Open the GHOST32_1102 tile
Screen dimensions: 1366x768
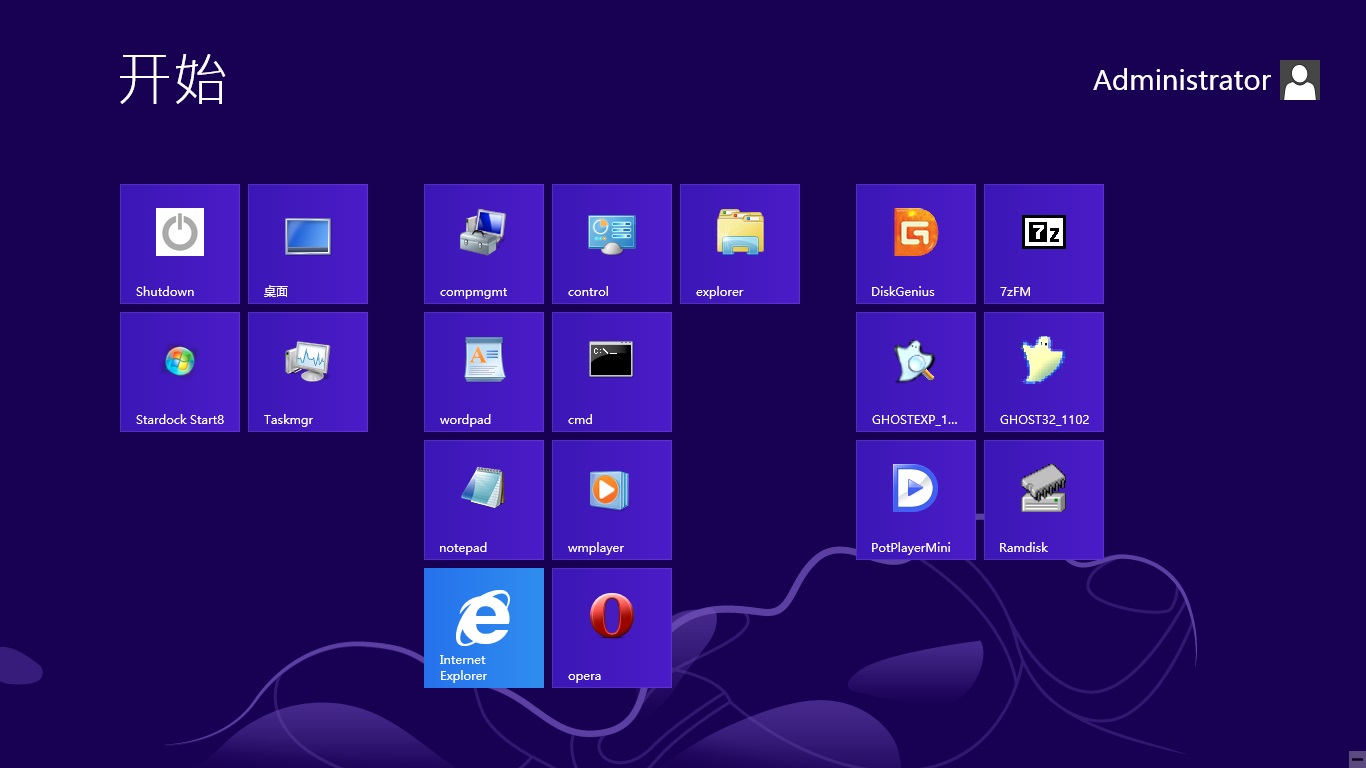(x=1044, y=372)
